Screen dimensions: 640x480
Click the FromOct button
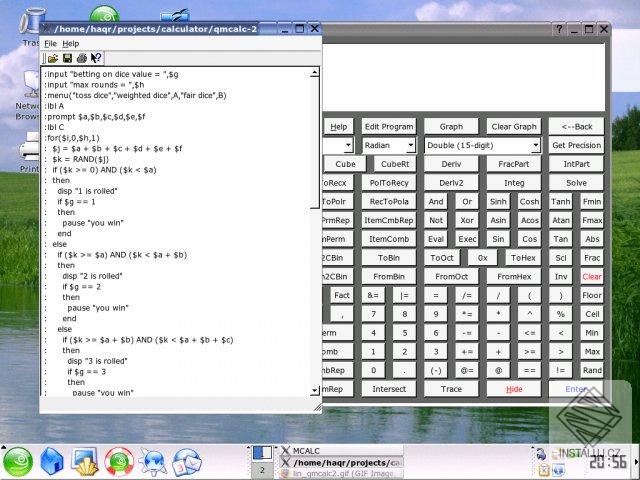tap(451, 277)
